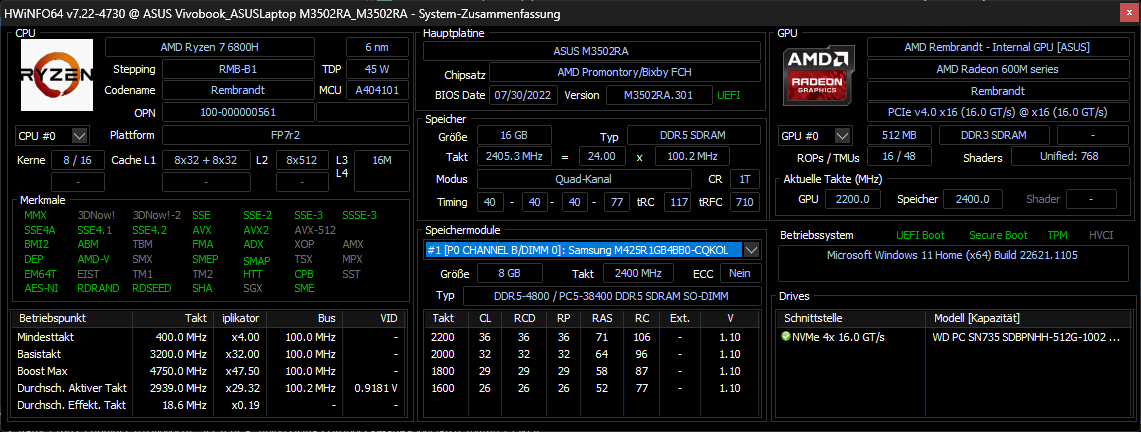Click the ASUS M3502RA mainboard field

click(x=592, y=52)
